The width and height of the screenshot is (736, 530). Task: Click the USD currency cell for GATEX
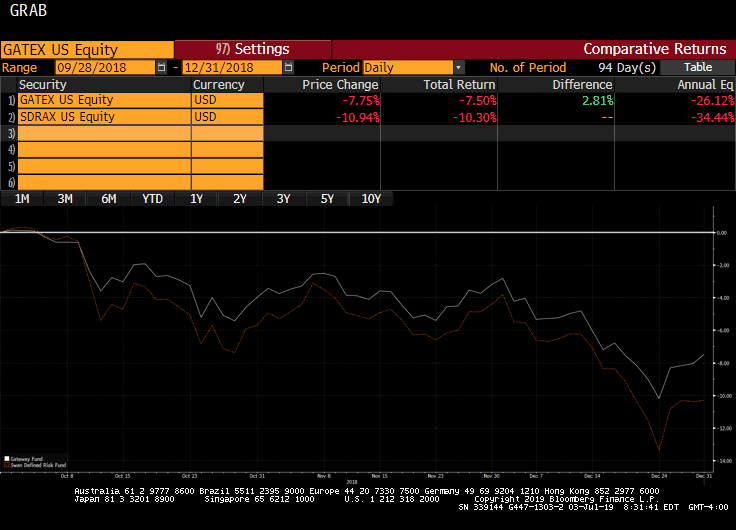228,100
